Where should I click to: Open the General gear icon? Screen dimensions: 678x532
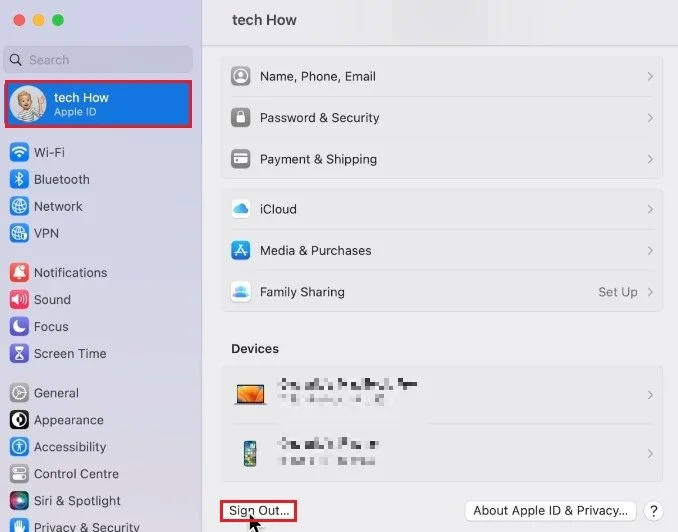click(19, 393)
